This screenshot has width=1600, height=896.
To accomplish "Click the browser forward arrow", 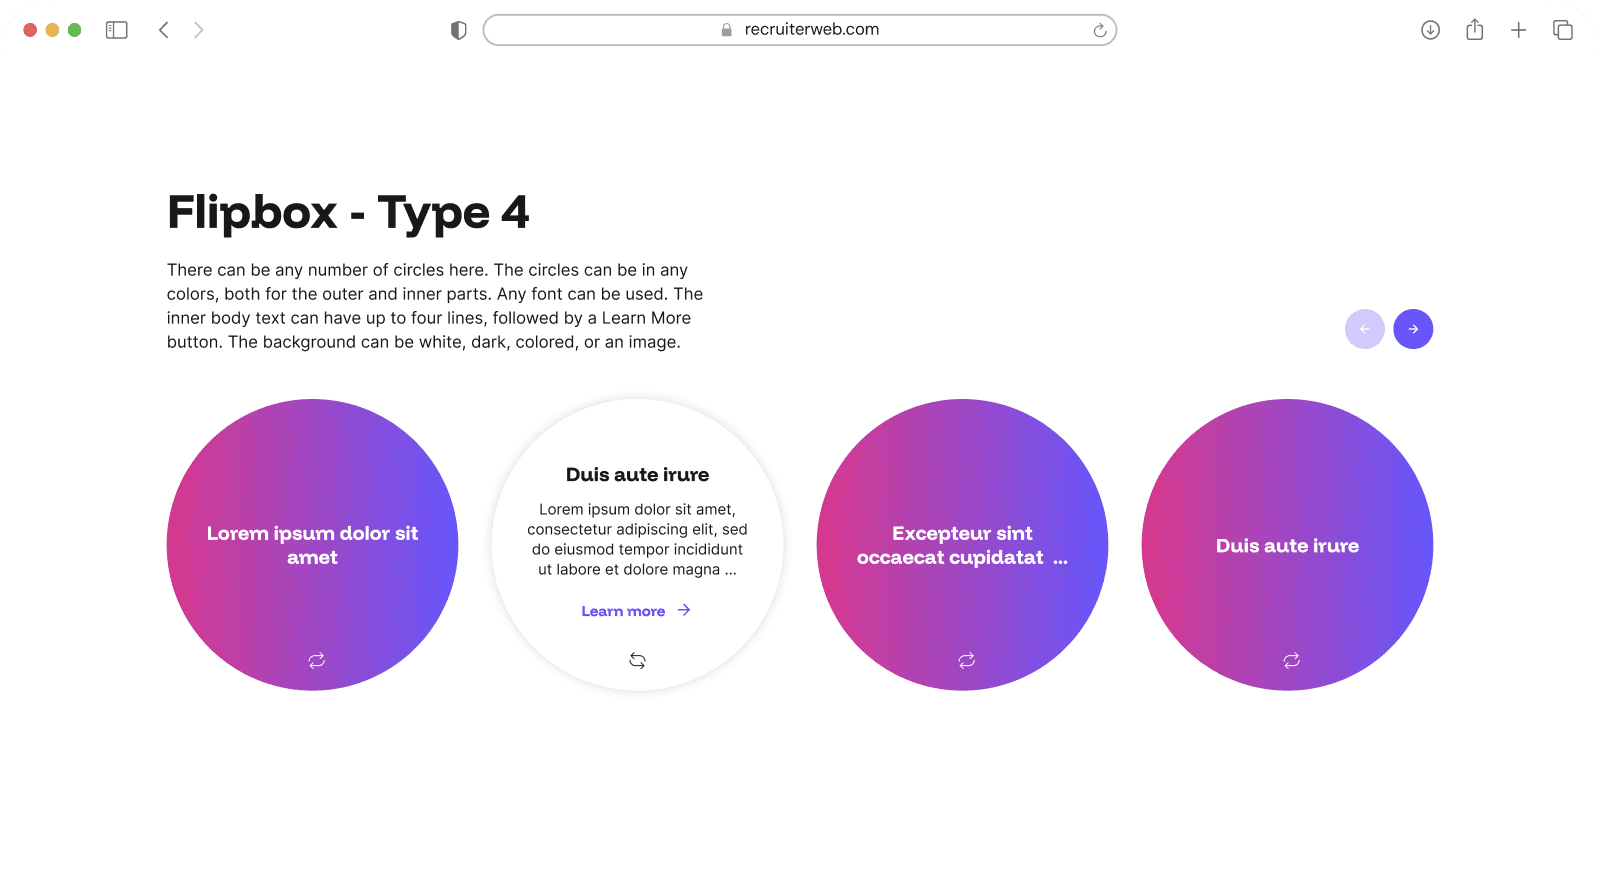I will coord(198,30).
